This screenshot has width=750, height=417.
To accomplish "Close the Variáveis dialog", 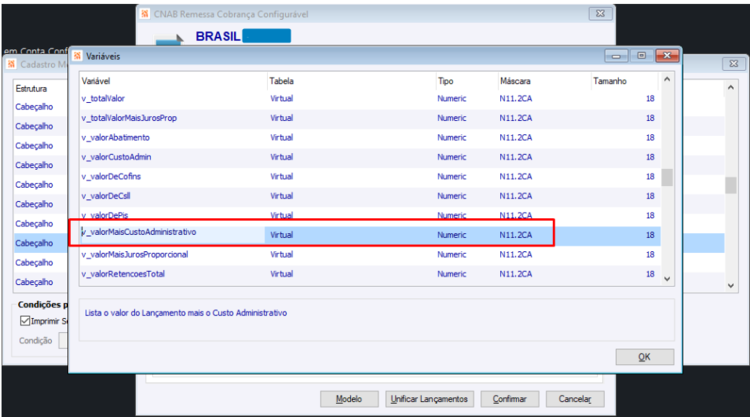I will click(x=667, y=56).
